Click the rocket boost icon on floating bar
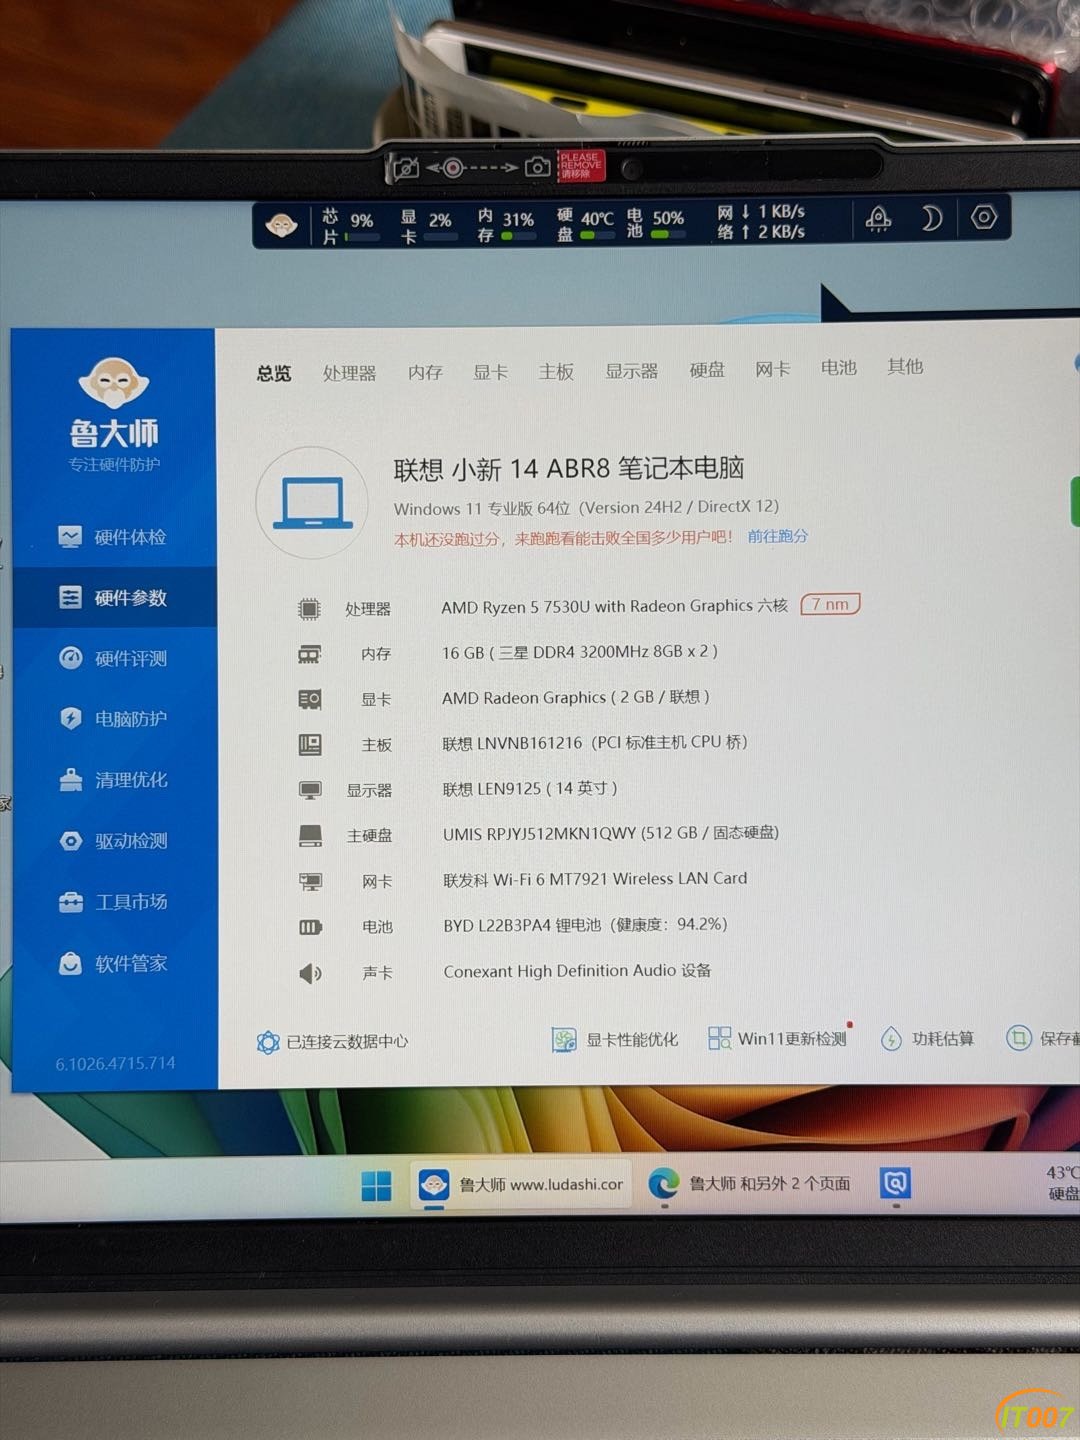1080x1440 pixels. coord(878,218)
